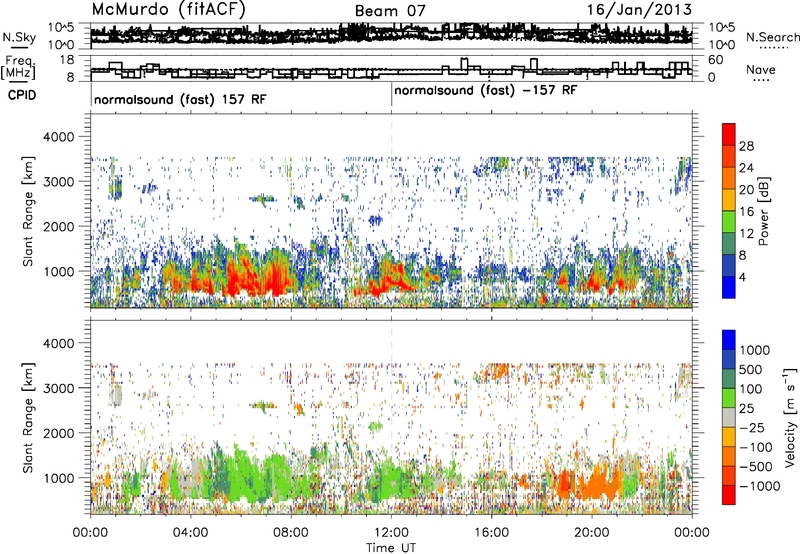Click the "12:00" time tick label

click(391, 533)
